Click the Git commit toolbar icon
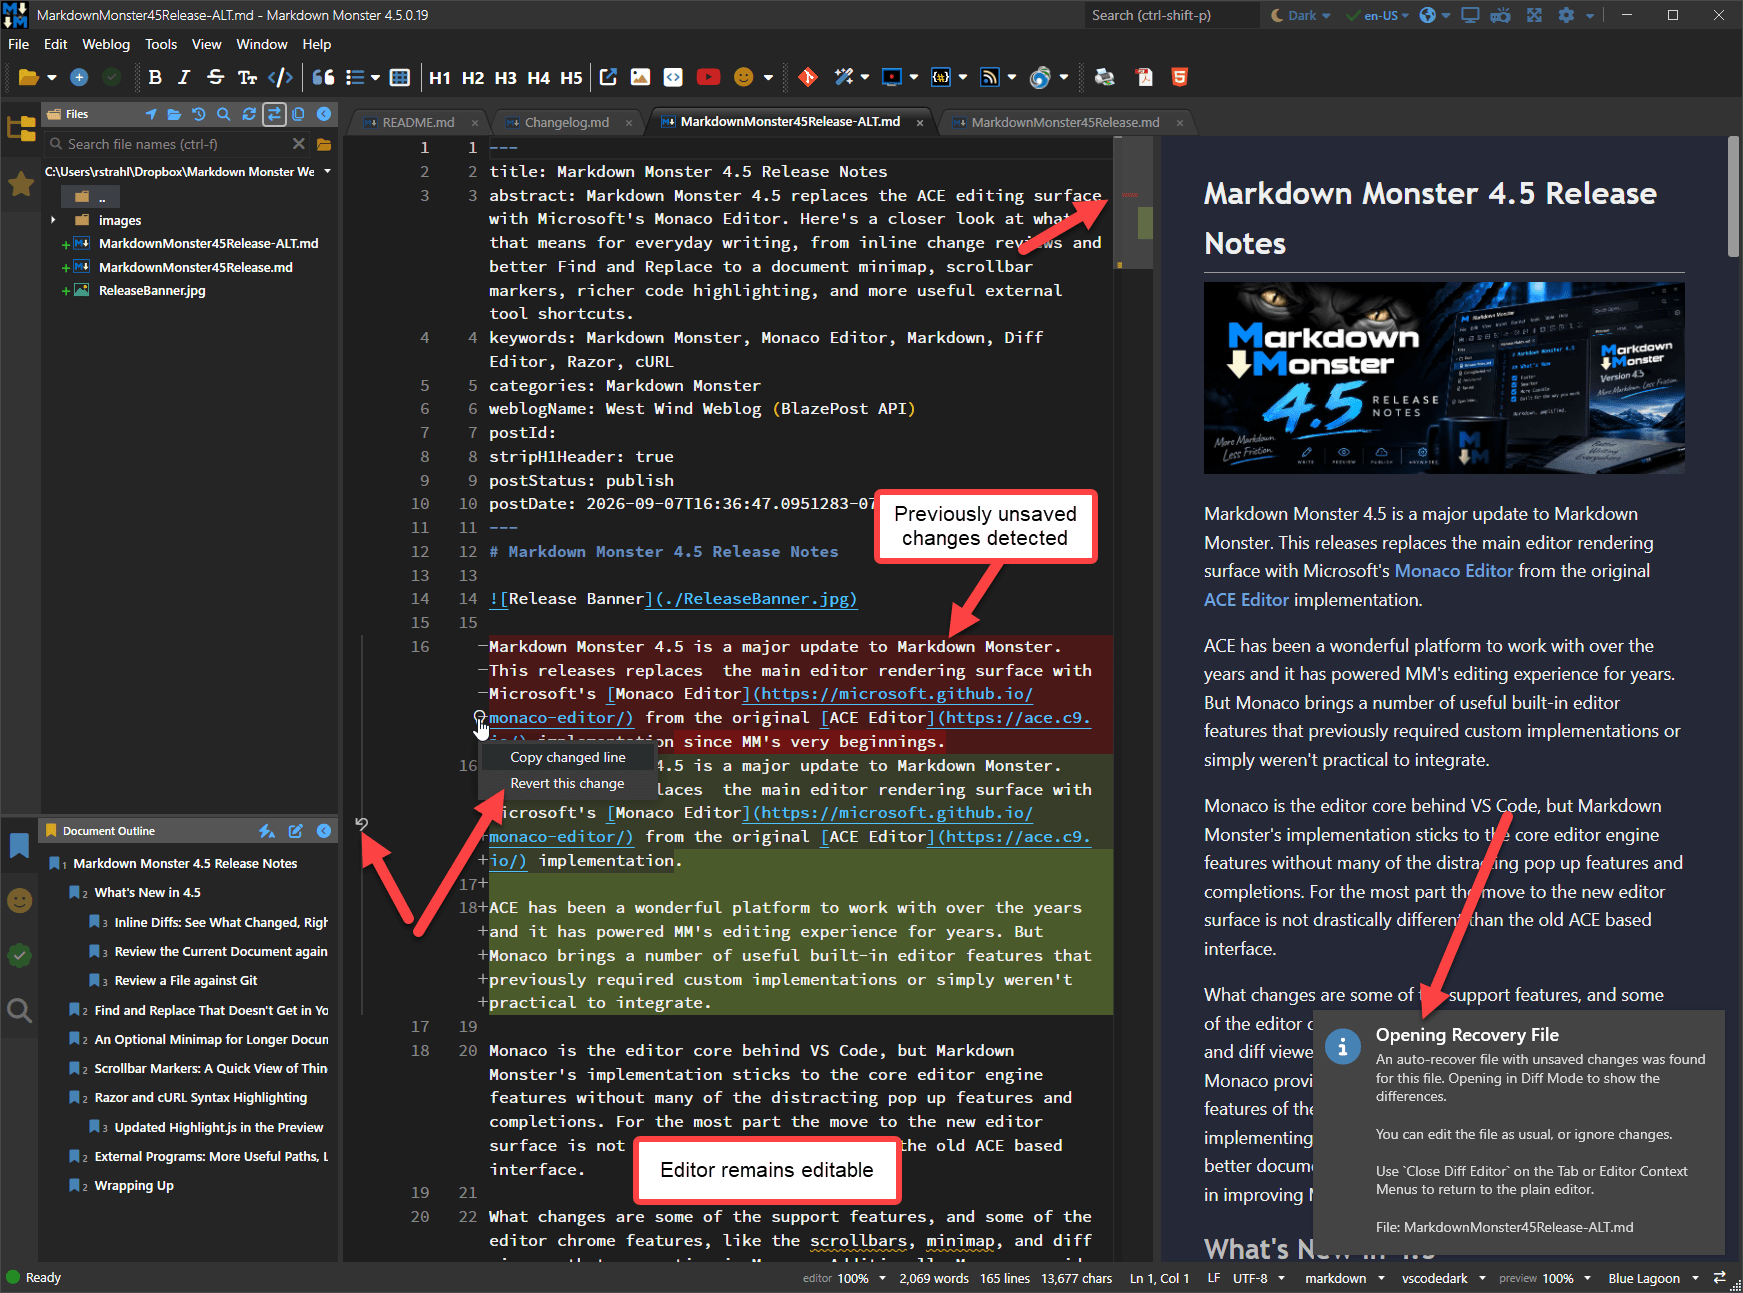 pyautogui.click(x=808, y=77)
